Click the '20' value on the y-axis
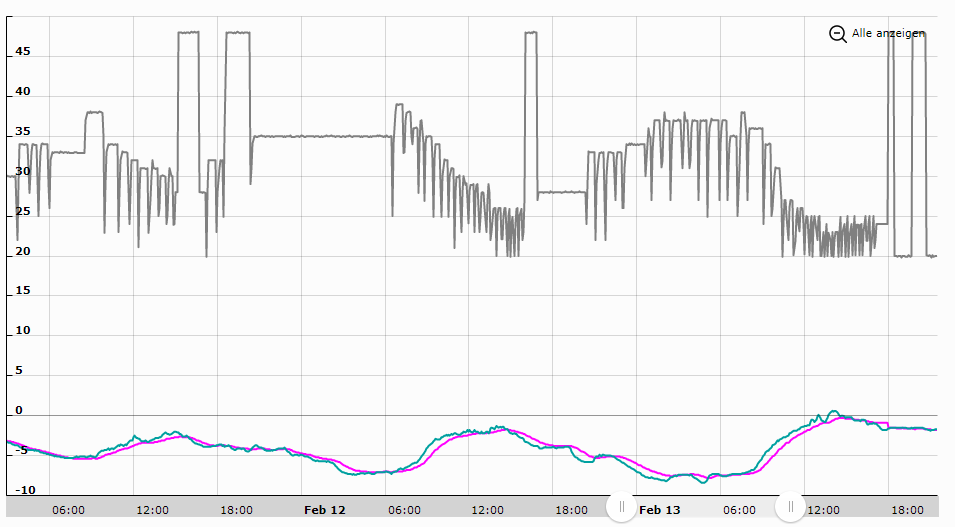 coord(23,251)
